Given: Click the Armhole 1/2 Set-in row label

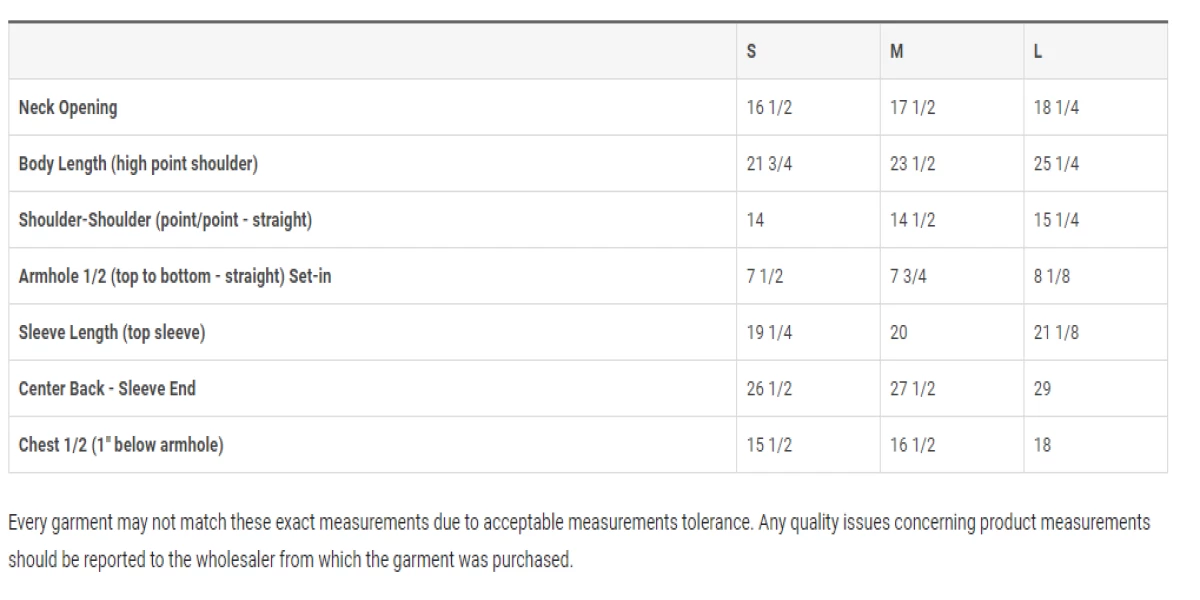Looking at the screenshot, I should click(175, 277).
